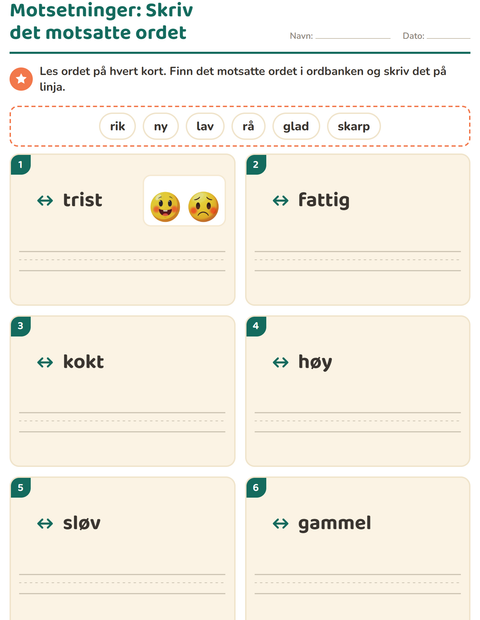Click the Dato date line
This screenshot has height=620, width=480.
pos(448,36)
